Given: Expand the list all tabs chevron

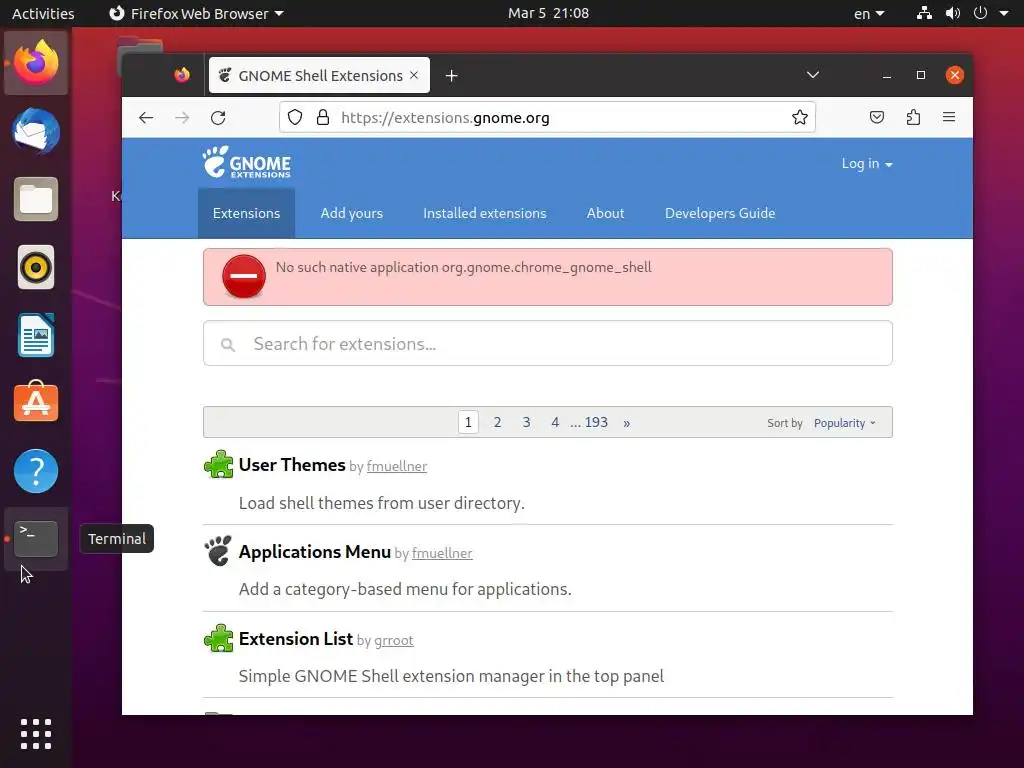Looking at the screenshot, I should pos(813,75).
